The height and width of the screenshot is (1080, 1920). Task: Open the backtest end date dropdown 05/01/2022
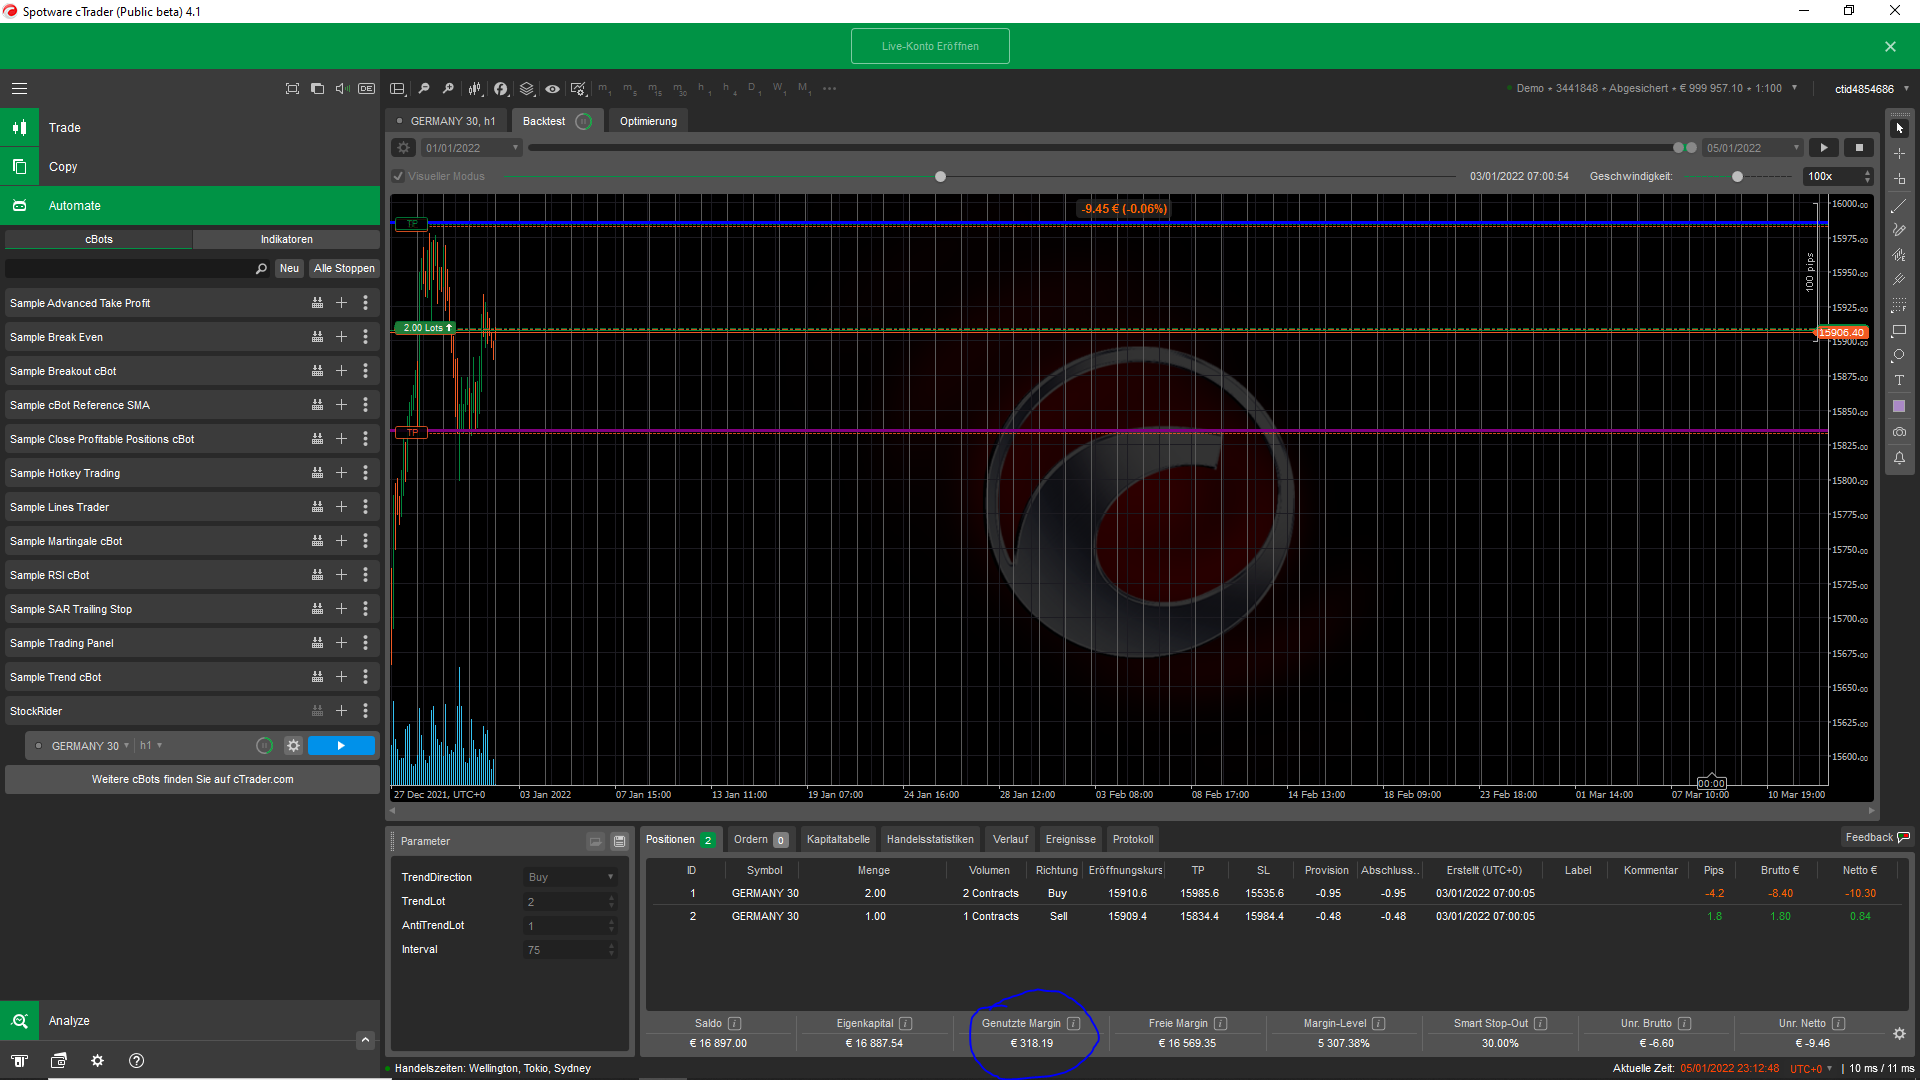pos(1752,148)
